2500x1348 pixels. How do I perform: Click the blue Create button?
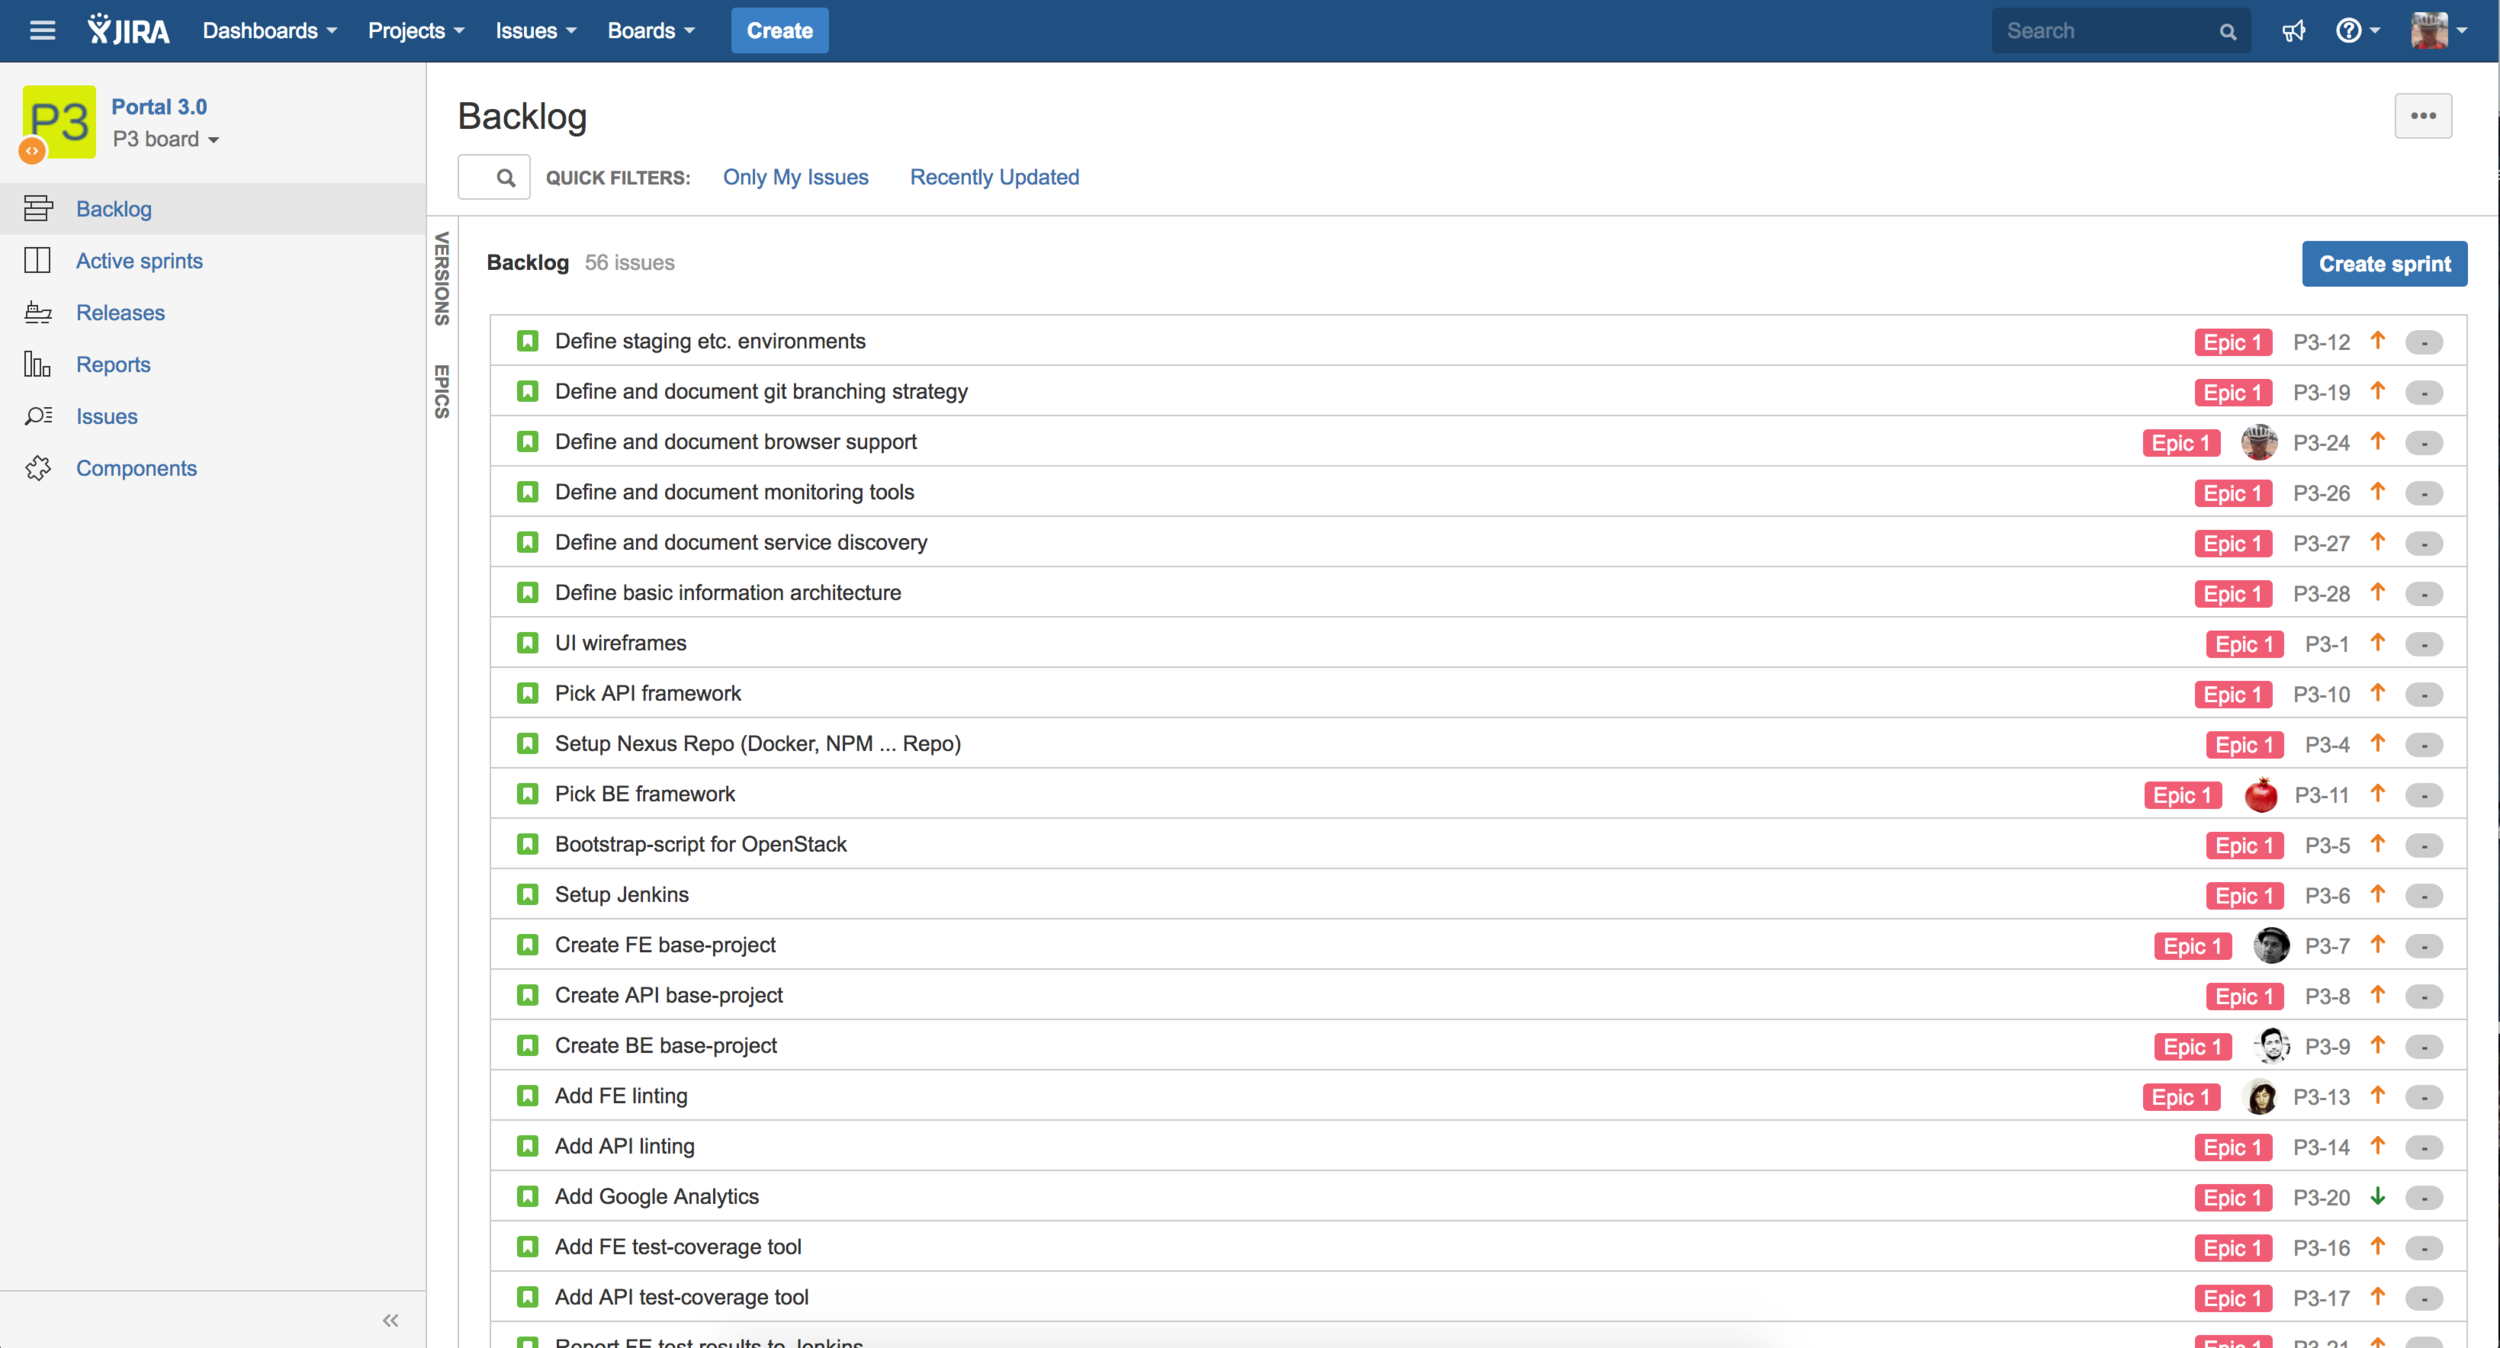(x=779, y=31)
